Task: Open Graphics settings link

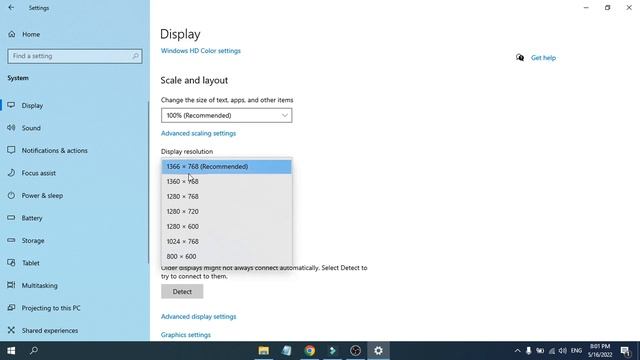Action: pos(186,335)
